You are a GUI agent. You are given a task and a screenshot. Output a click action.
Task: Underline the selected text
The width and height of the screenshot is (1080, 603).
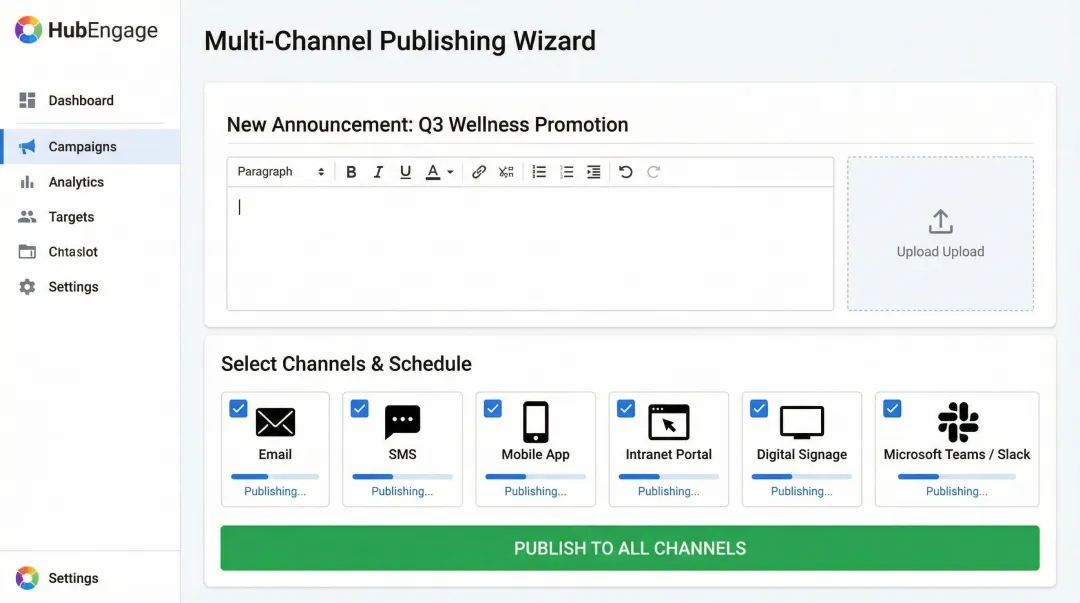405,171
